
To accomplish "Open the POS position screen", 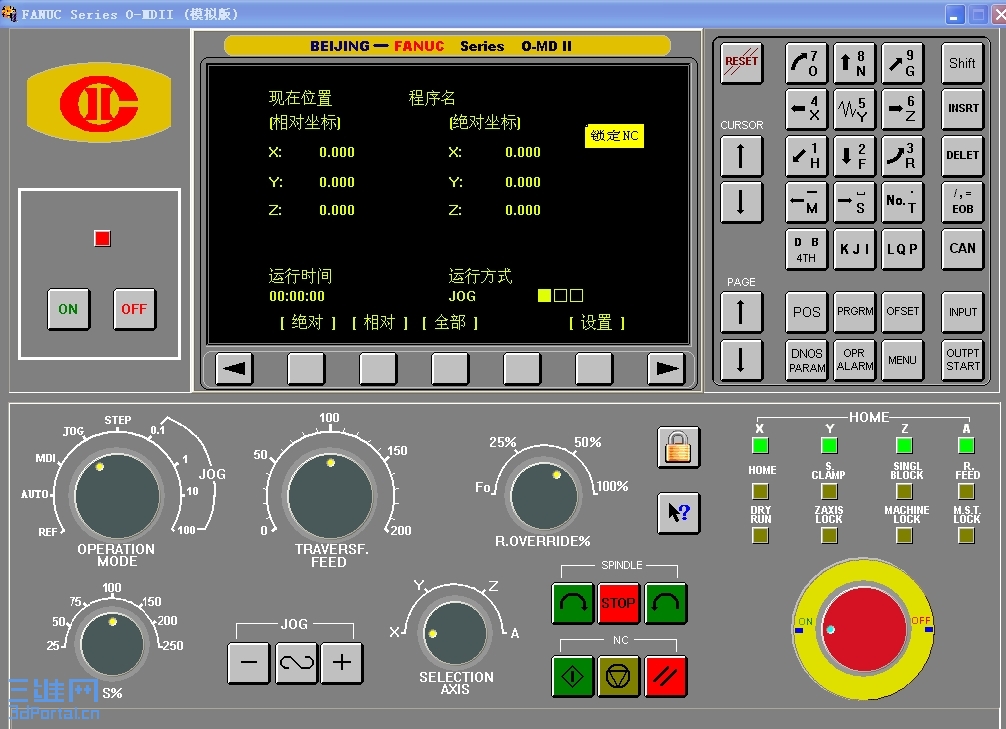I will (x=806, y=313).
